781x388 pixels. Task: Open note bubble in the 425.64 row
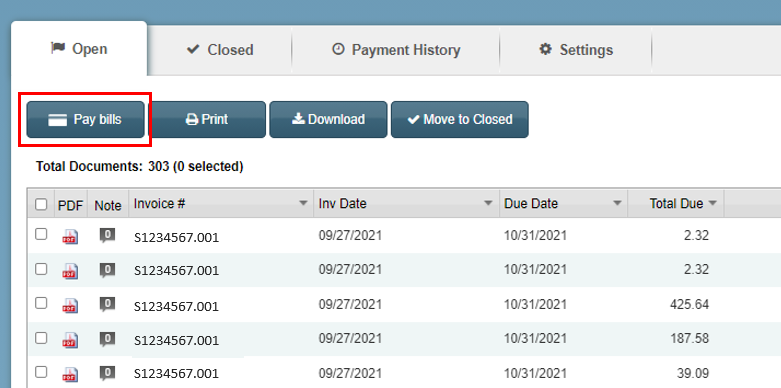point(107,304)
